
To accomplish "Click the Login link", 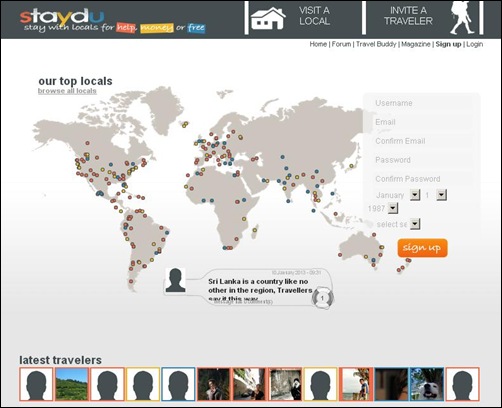I will pyautogui.click(x=475, y=44).
